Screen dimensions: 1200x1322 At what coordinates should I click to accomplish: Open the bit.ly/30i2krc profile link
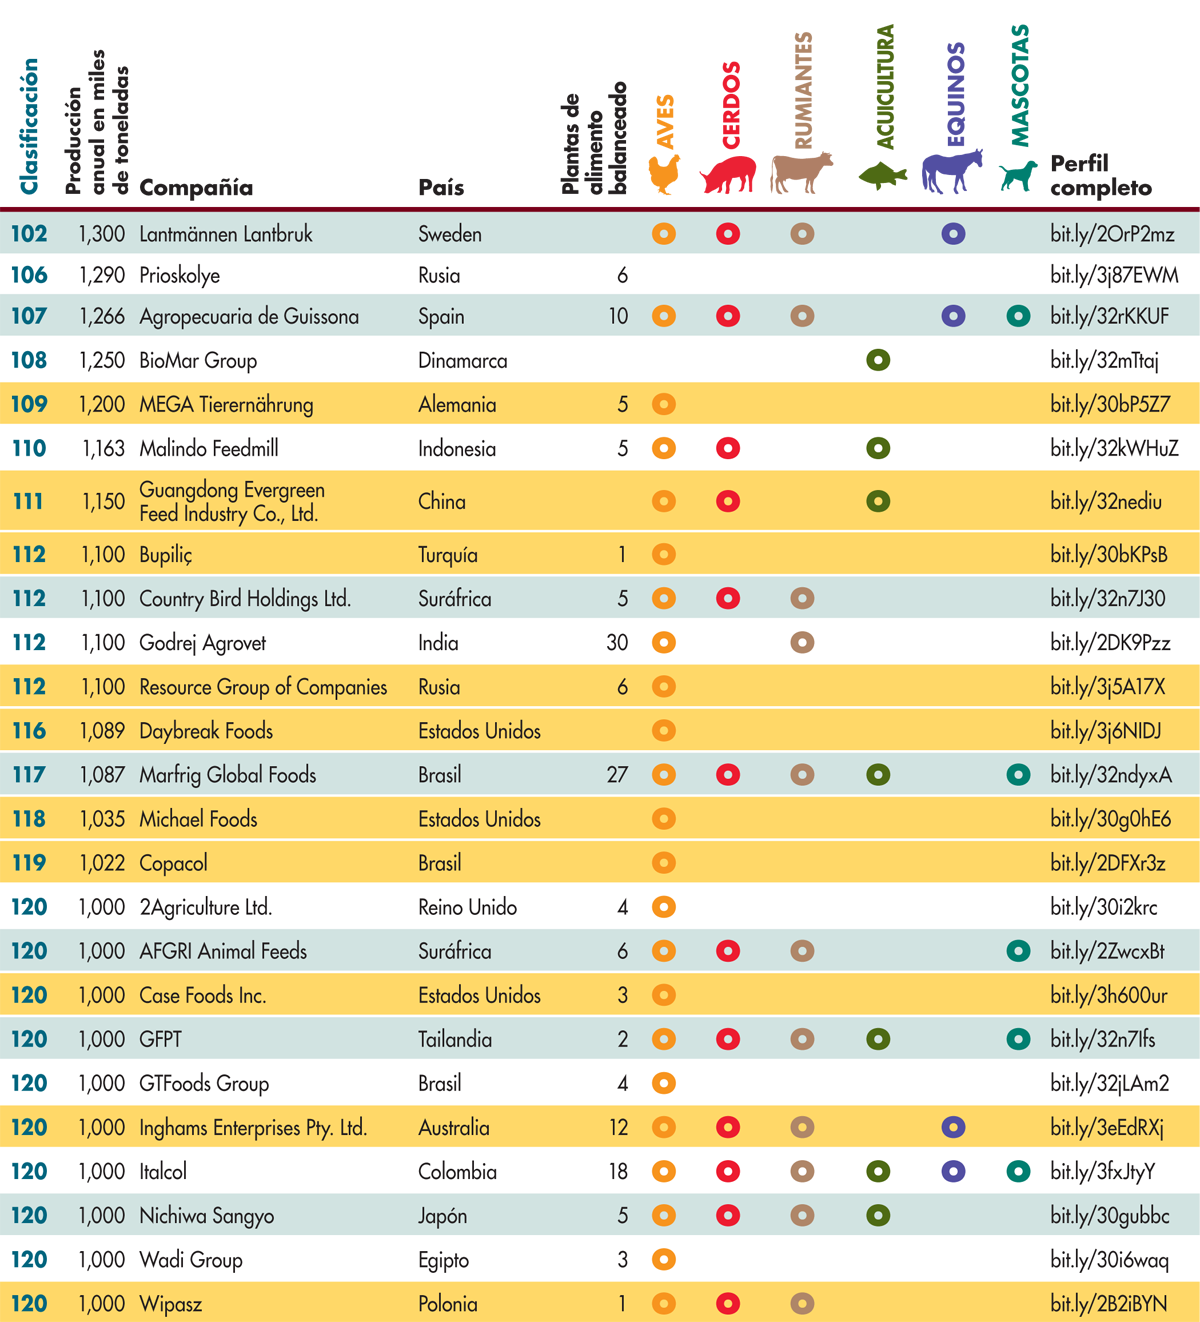click(1104, 908)
